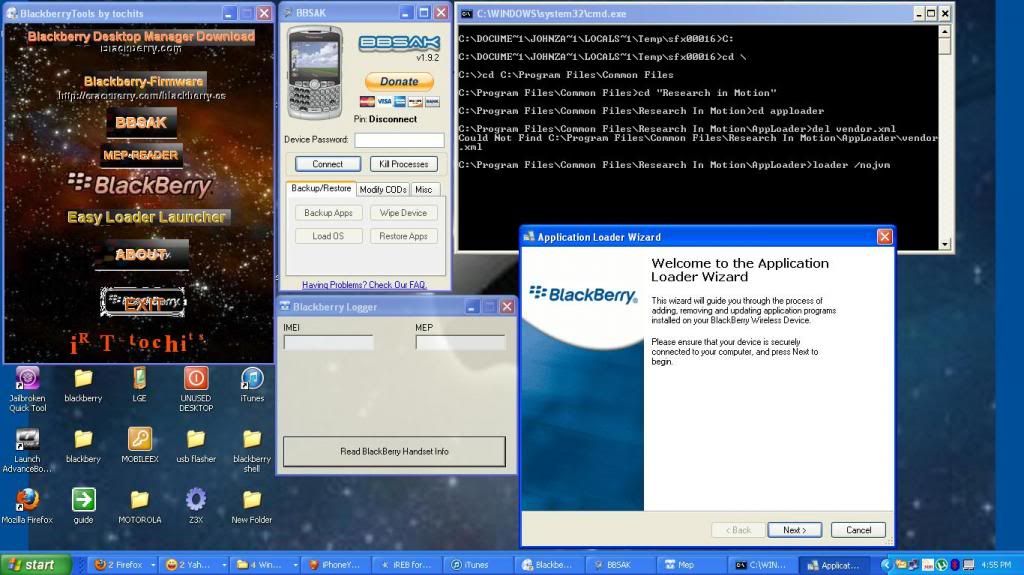This screenshot has width=1024, height=575.
Task: Click Cancel in the Application Loader Wizard
Action: click(x=858, y=530)
